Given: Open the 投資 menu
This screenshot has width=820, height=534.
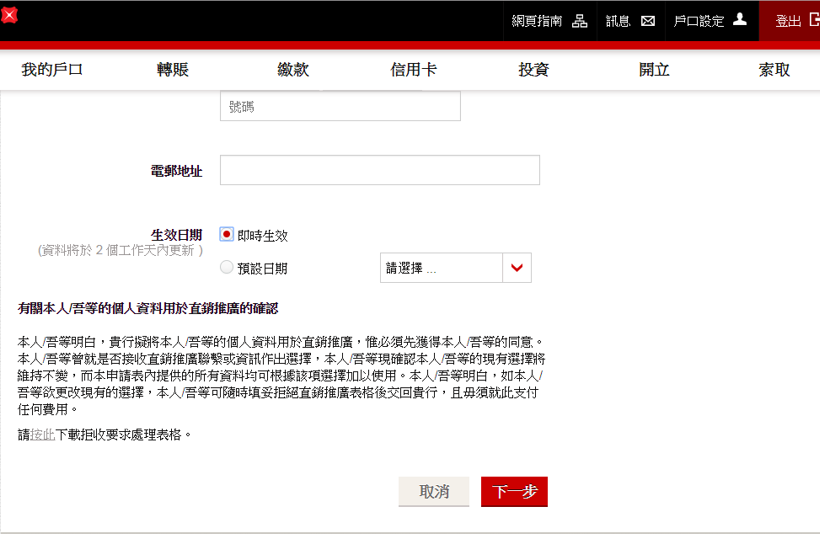Looking at the screenshot, I should coord(533,70).
